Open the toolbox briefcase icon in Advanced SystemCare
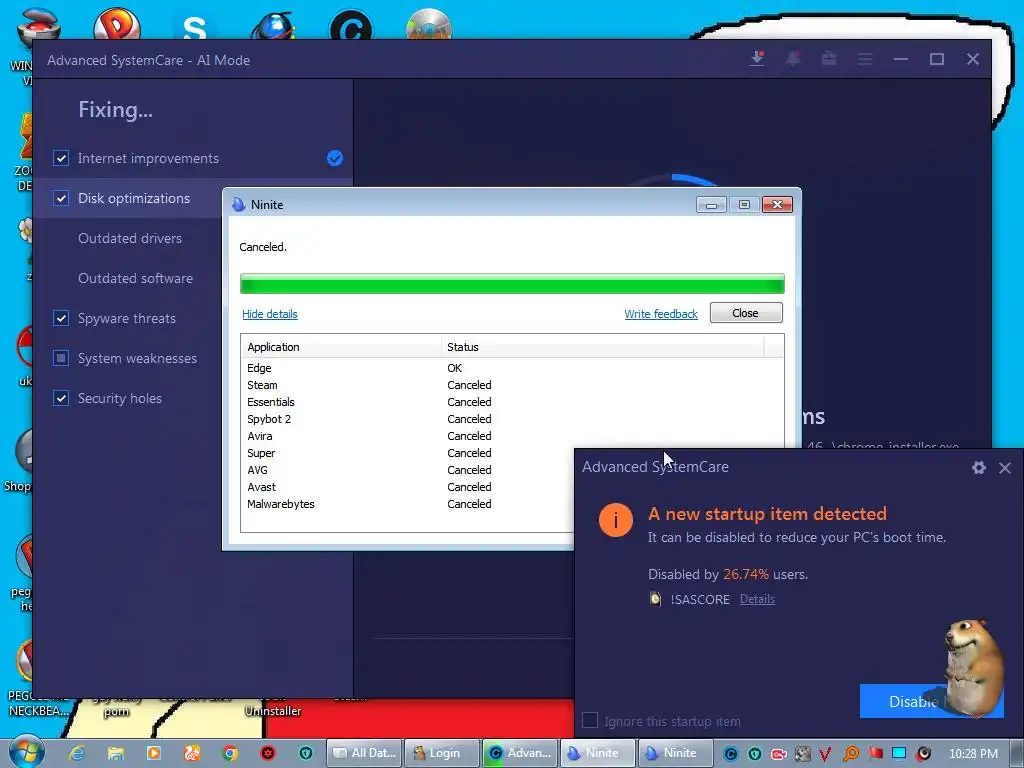Image resolution: width=1024 pixels, height=768 pixels. pos(829,59)
